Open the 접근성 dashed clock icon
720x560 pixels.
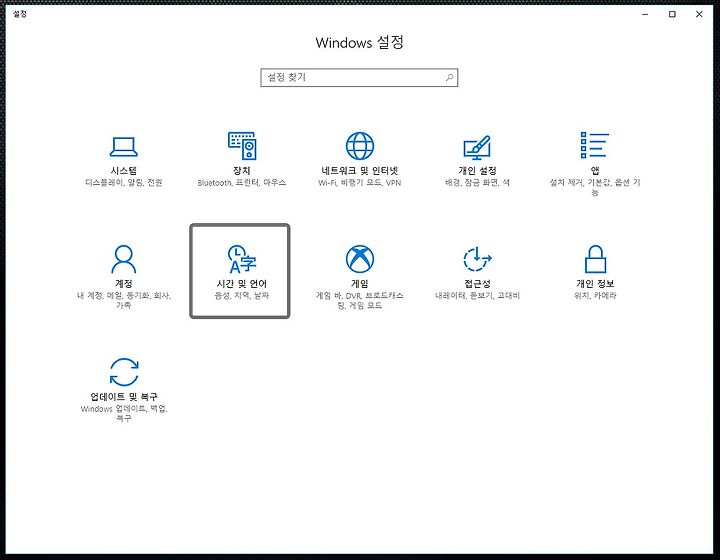coord(477,259)
